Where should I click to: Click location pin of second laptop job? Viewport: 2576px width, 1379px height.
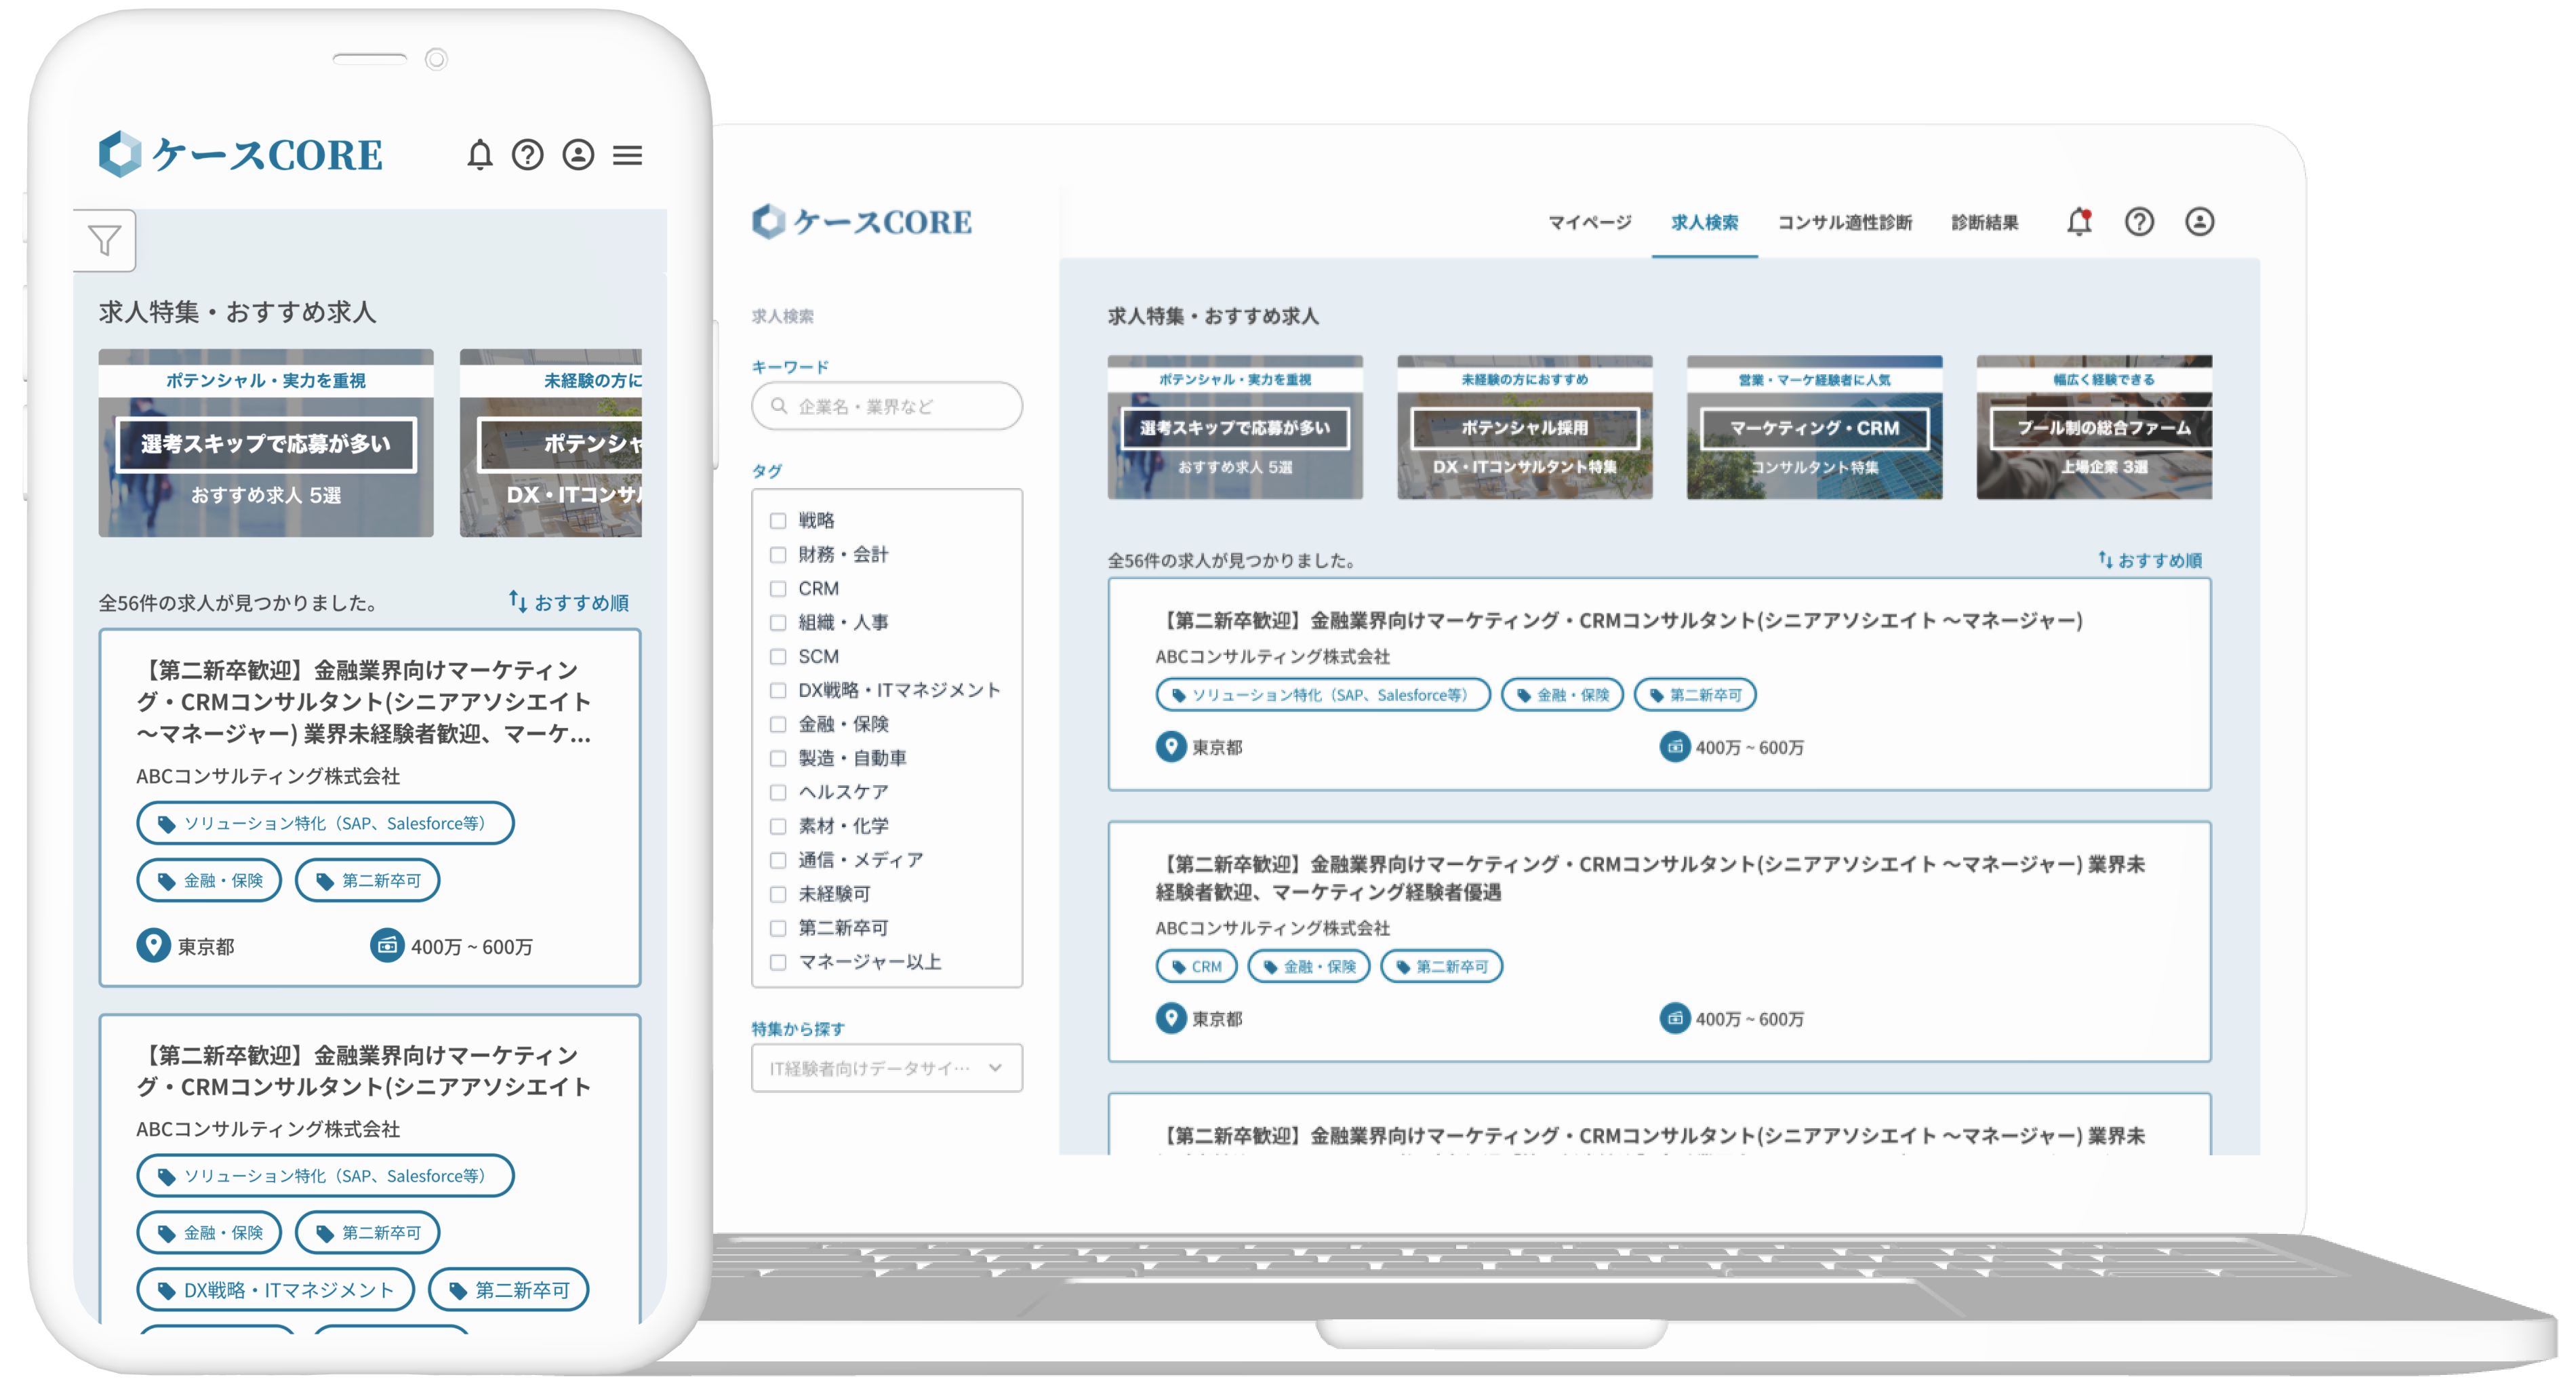click(x=1171, y=1018)
